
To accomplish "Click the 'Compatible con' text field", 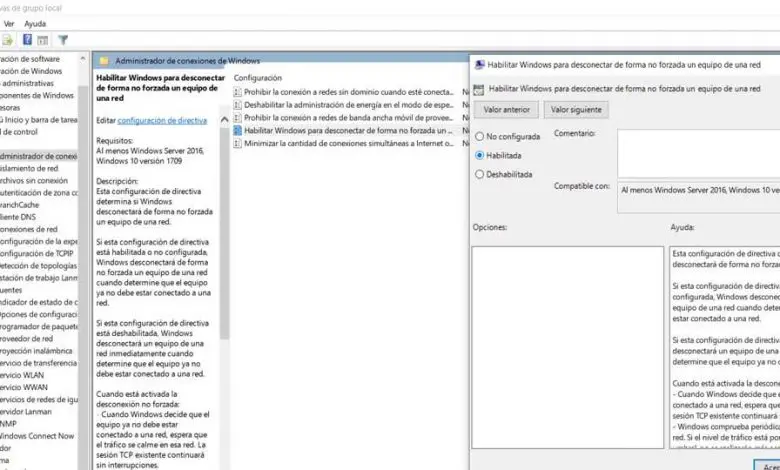I will pyautogui.click(x=698, y=197).
